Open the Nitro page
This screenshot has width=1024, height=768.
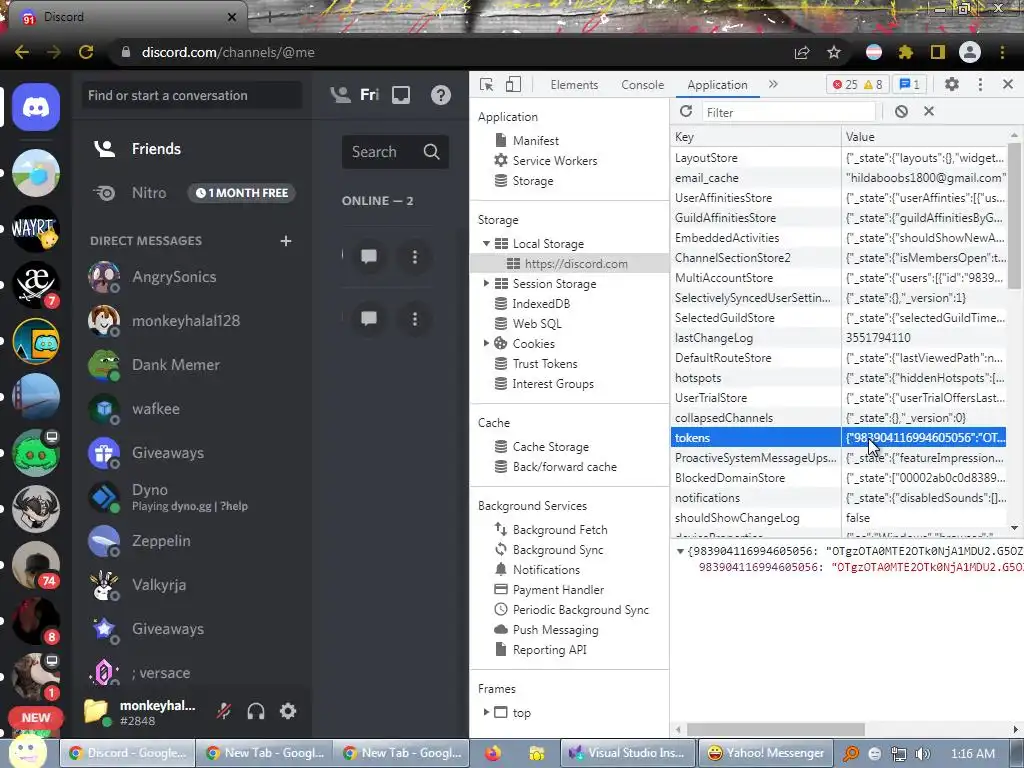192,193
